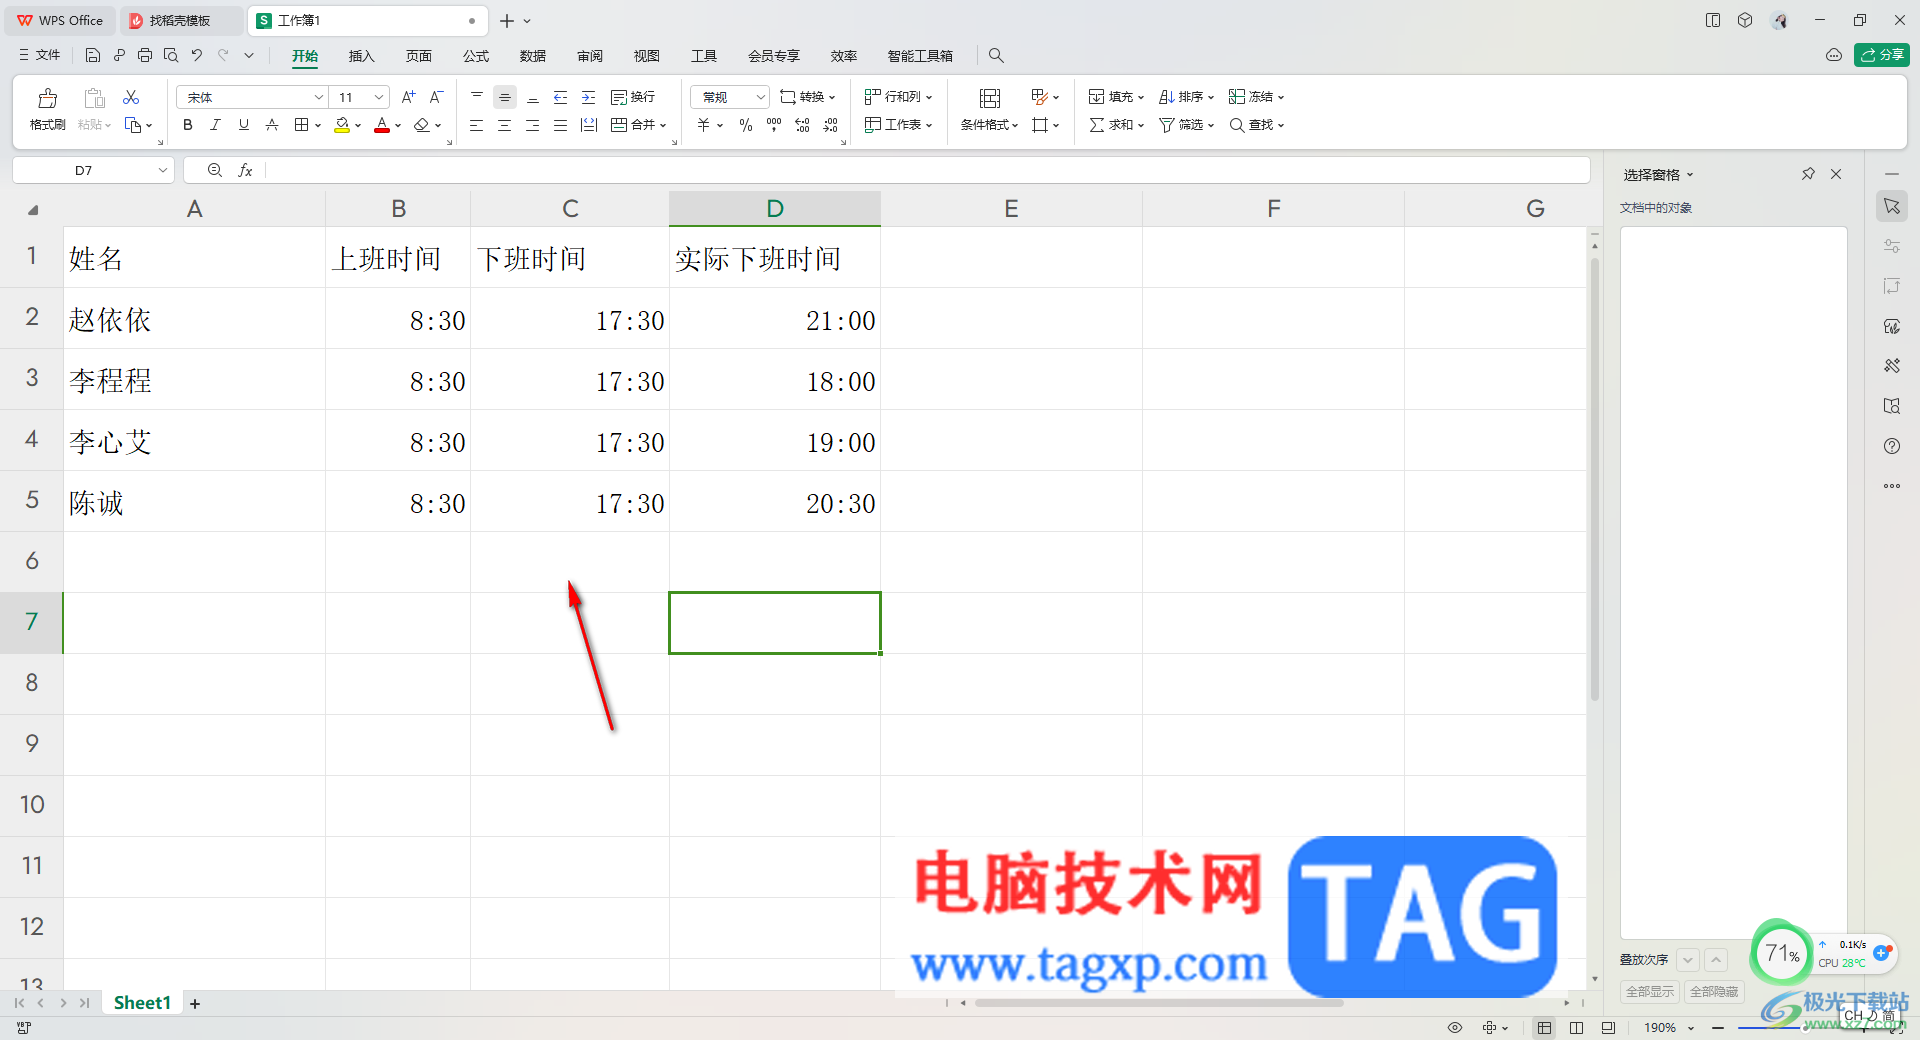
Task: Increase decimal places icon
Action: click(802, 125)
